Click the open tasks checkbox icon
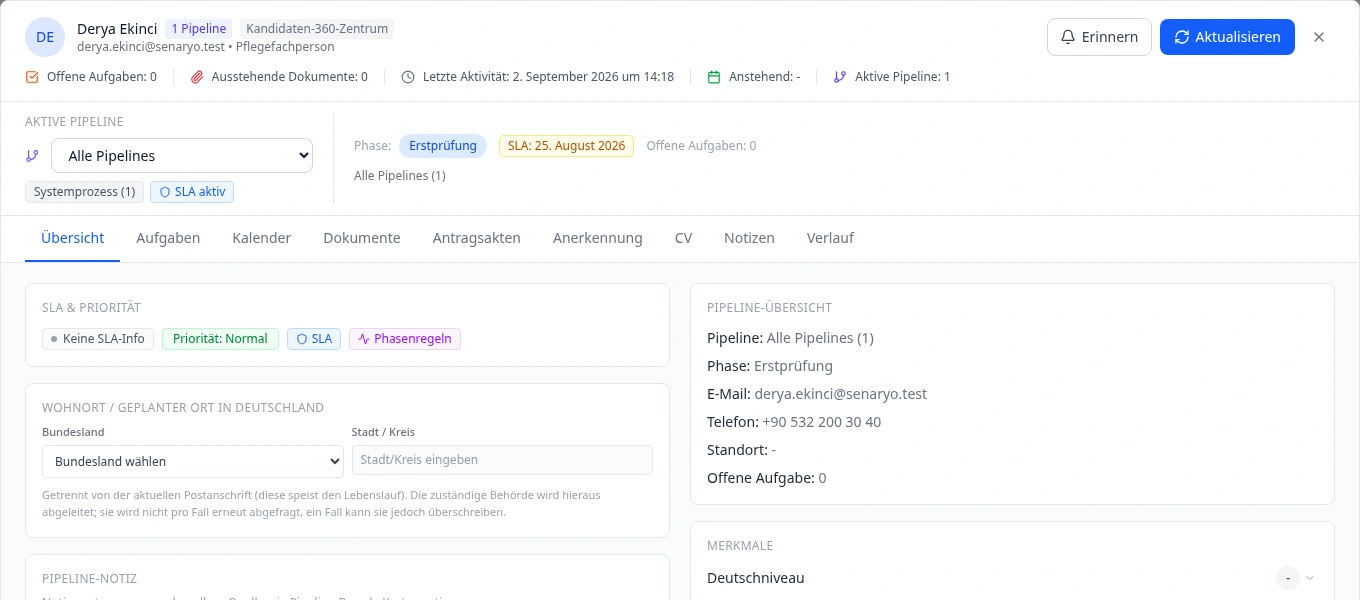 coord(32,77)
